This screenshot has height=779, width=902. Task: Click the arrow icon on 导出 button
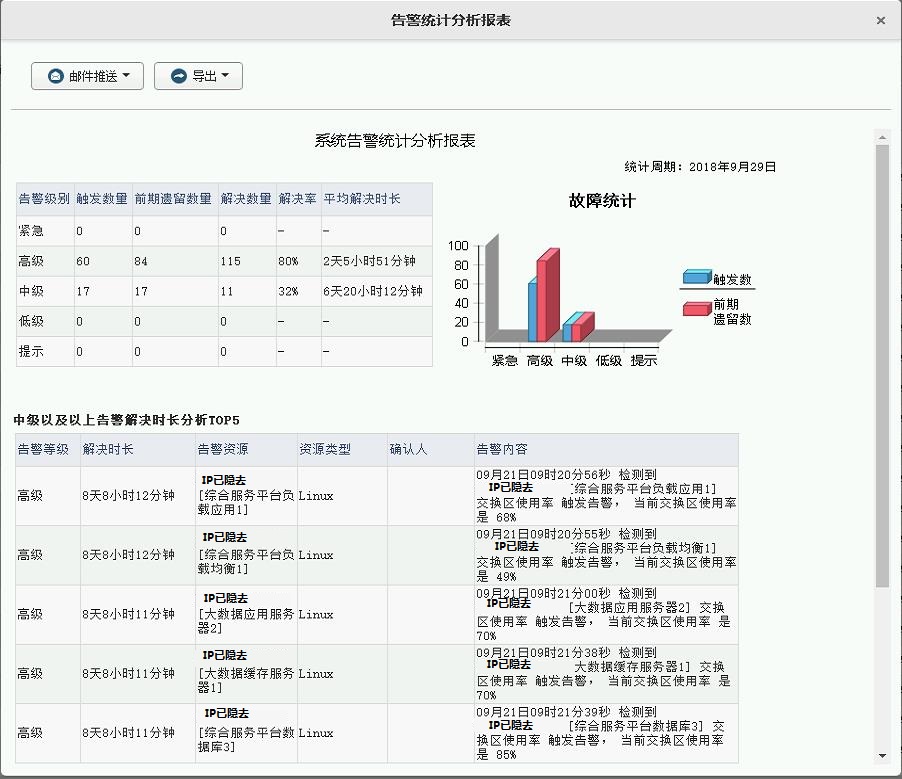[x=180, y=75]
